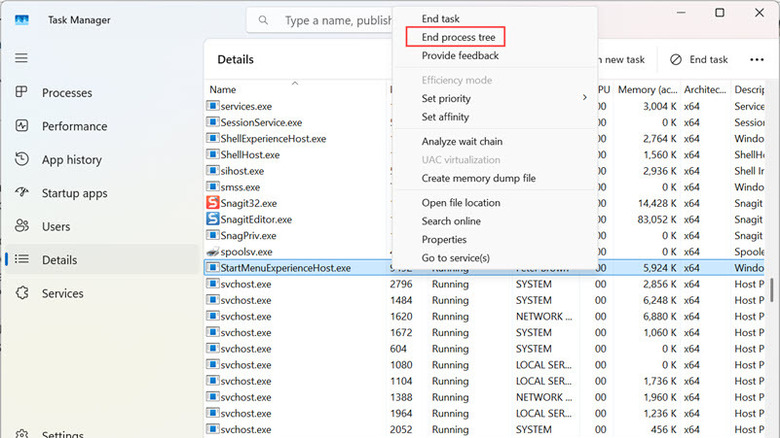This screenshot has width=780, height=438.
Task: Open the three-dot more options menu
Action: click(757, 60)
